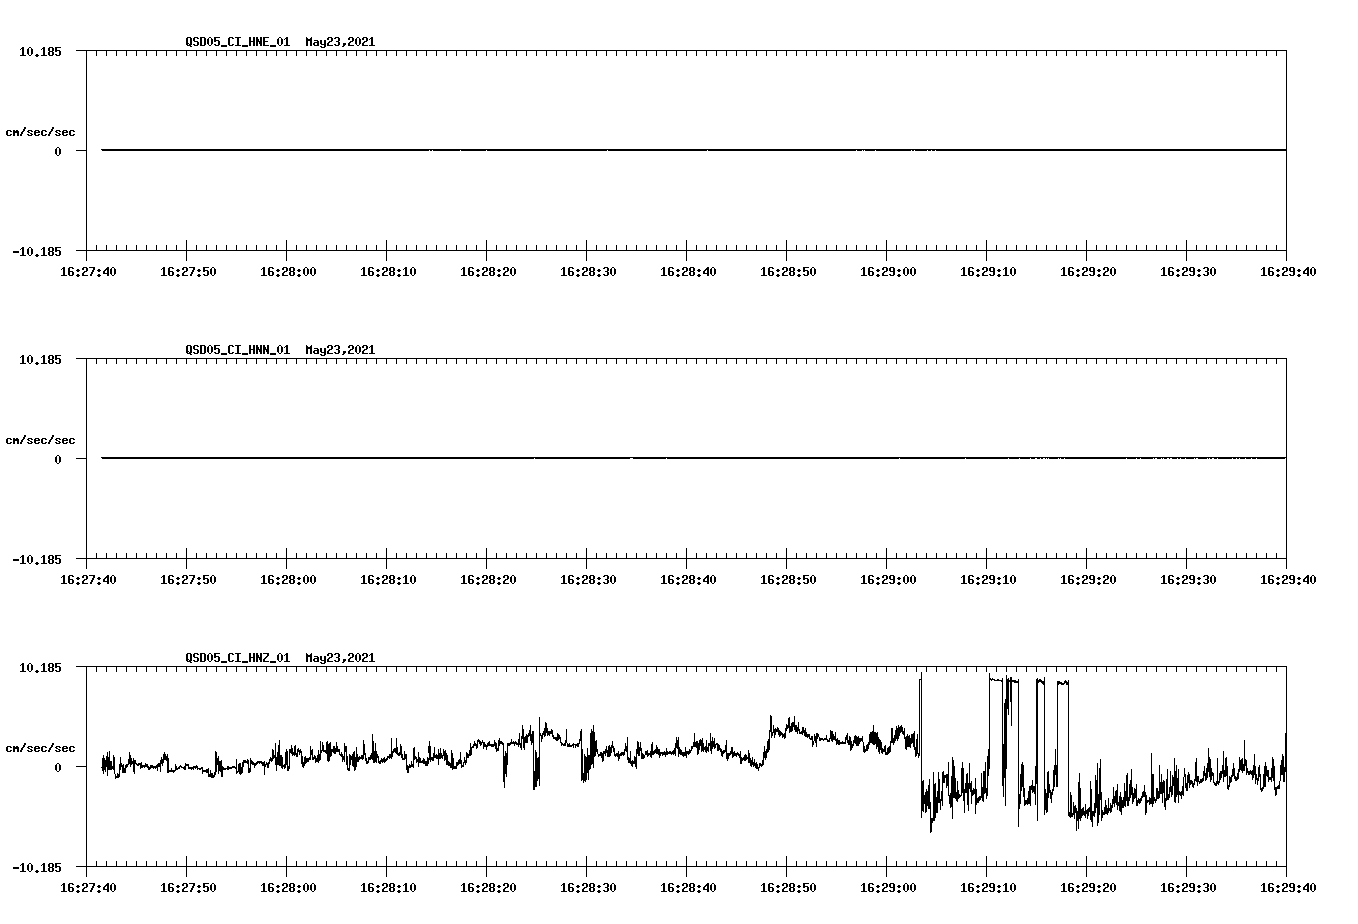
Task: Click the cm/sec/sec label on middle plot
Action: pos(40,439)
